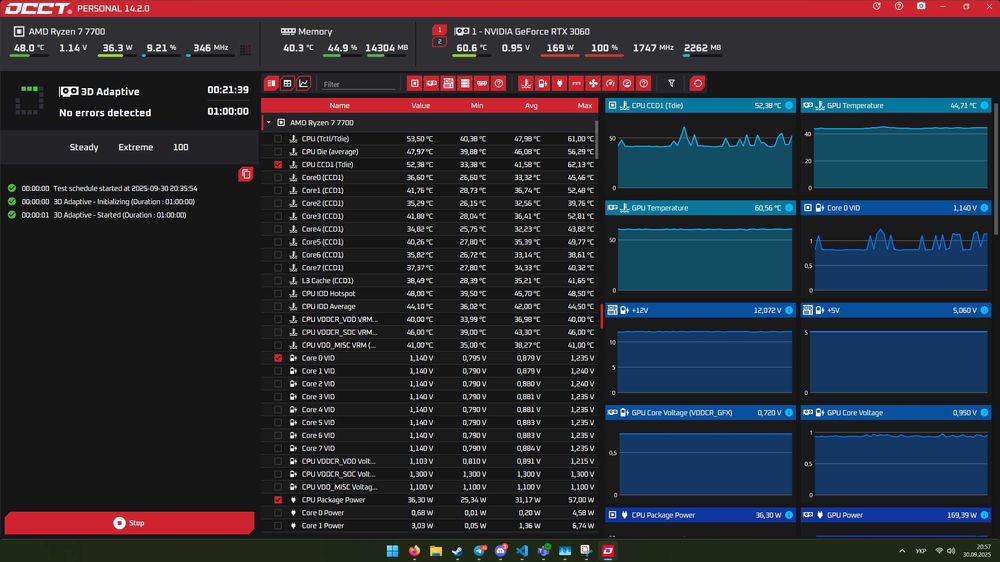Sort table by Value column
The height and width of the screenshot is (562, 1000).
tap(420, 105)
